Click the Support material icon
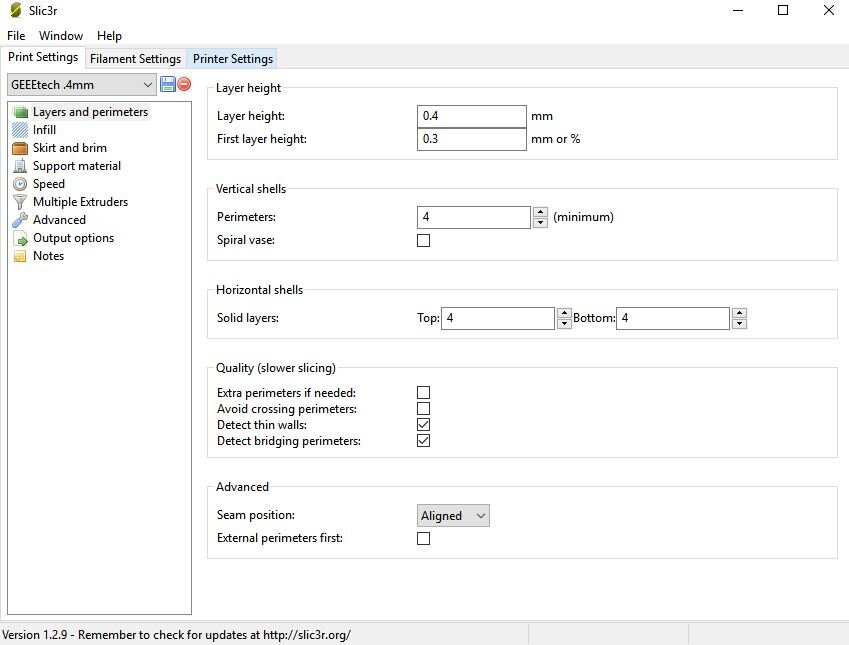The height and width of the screenshot is (645, 849). click(20, 166)
